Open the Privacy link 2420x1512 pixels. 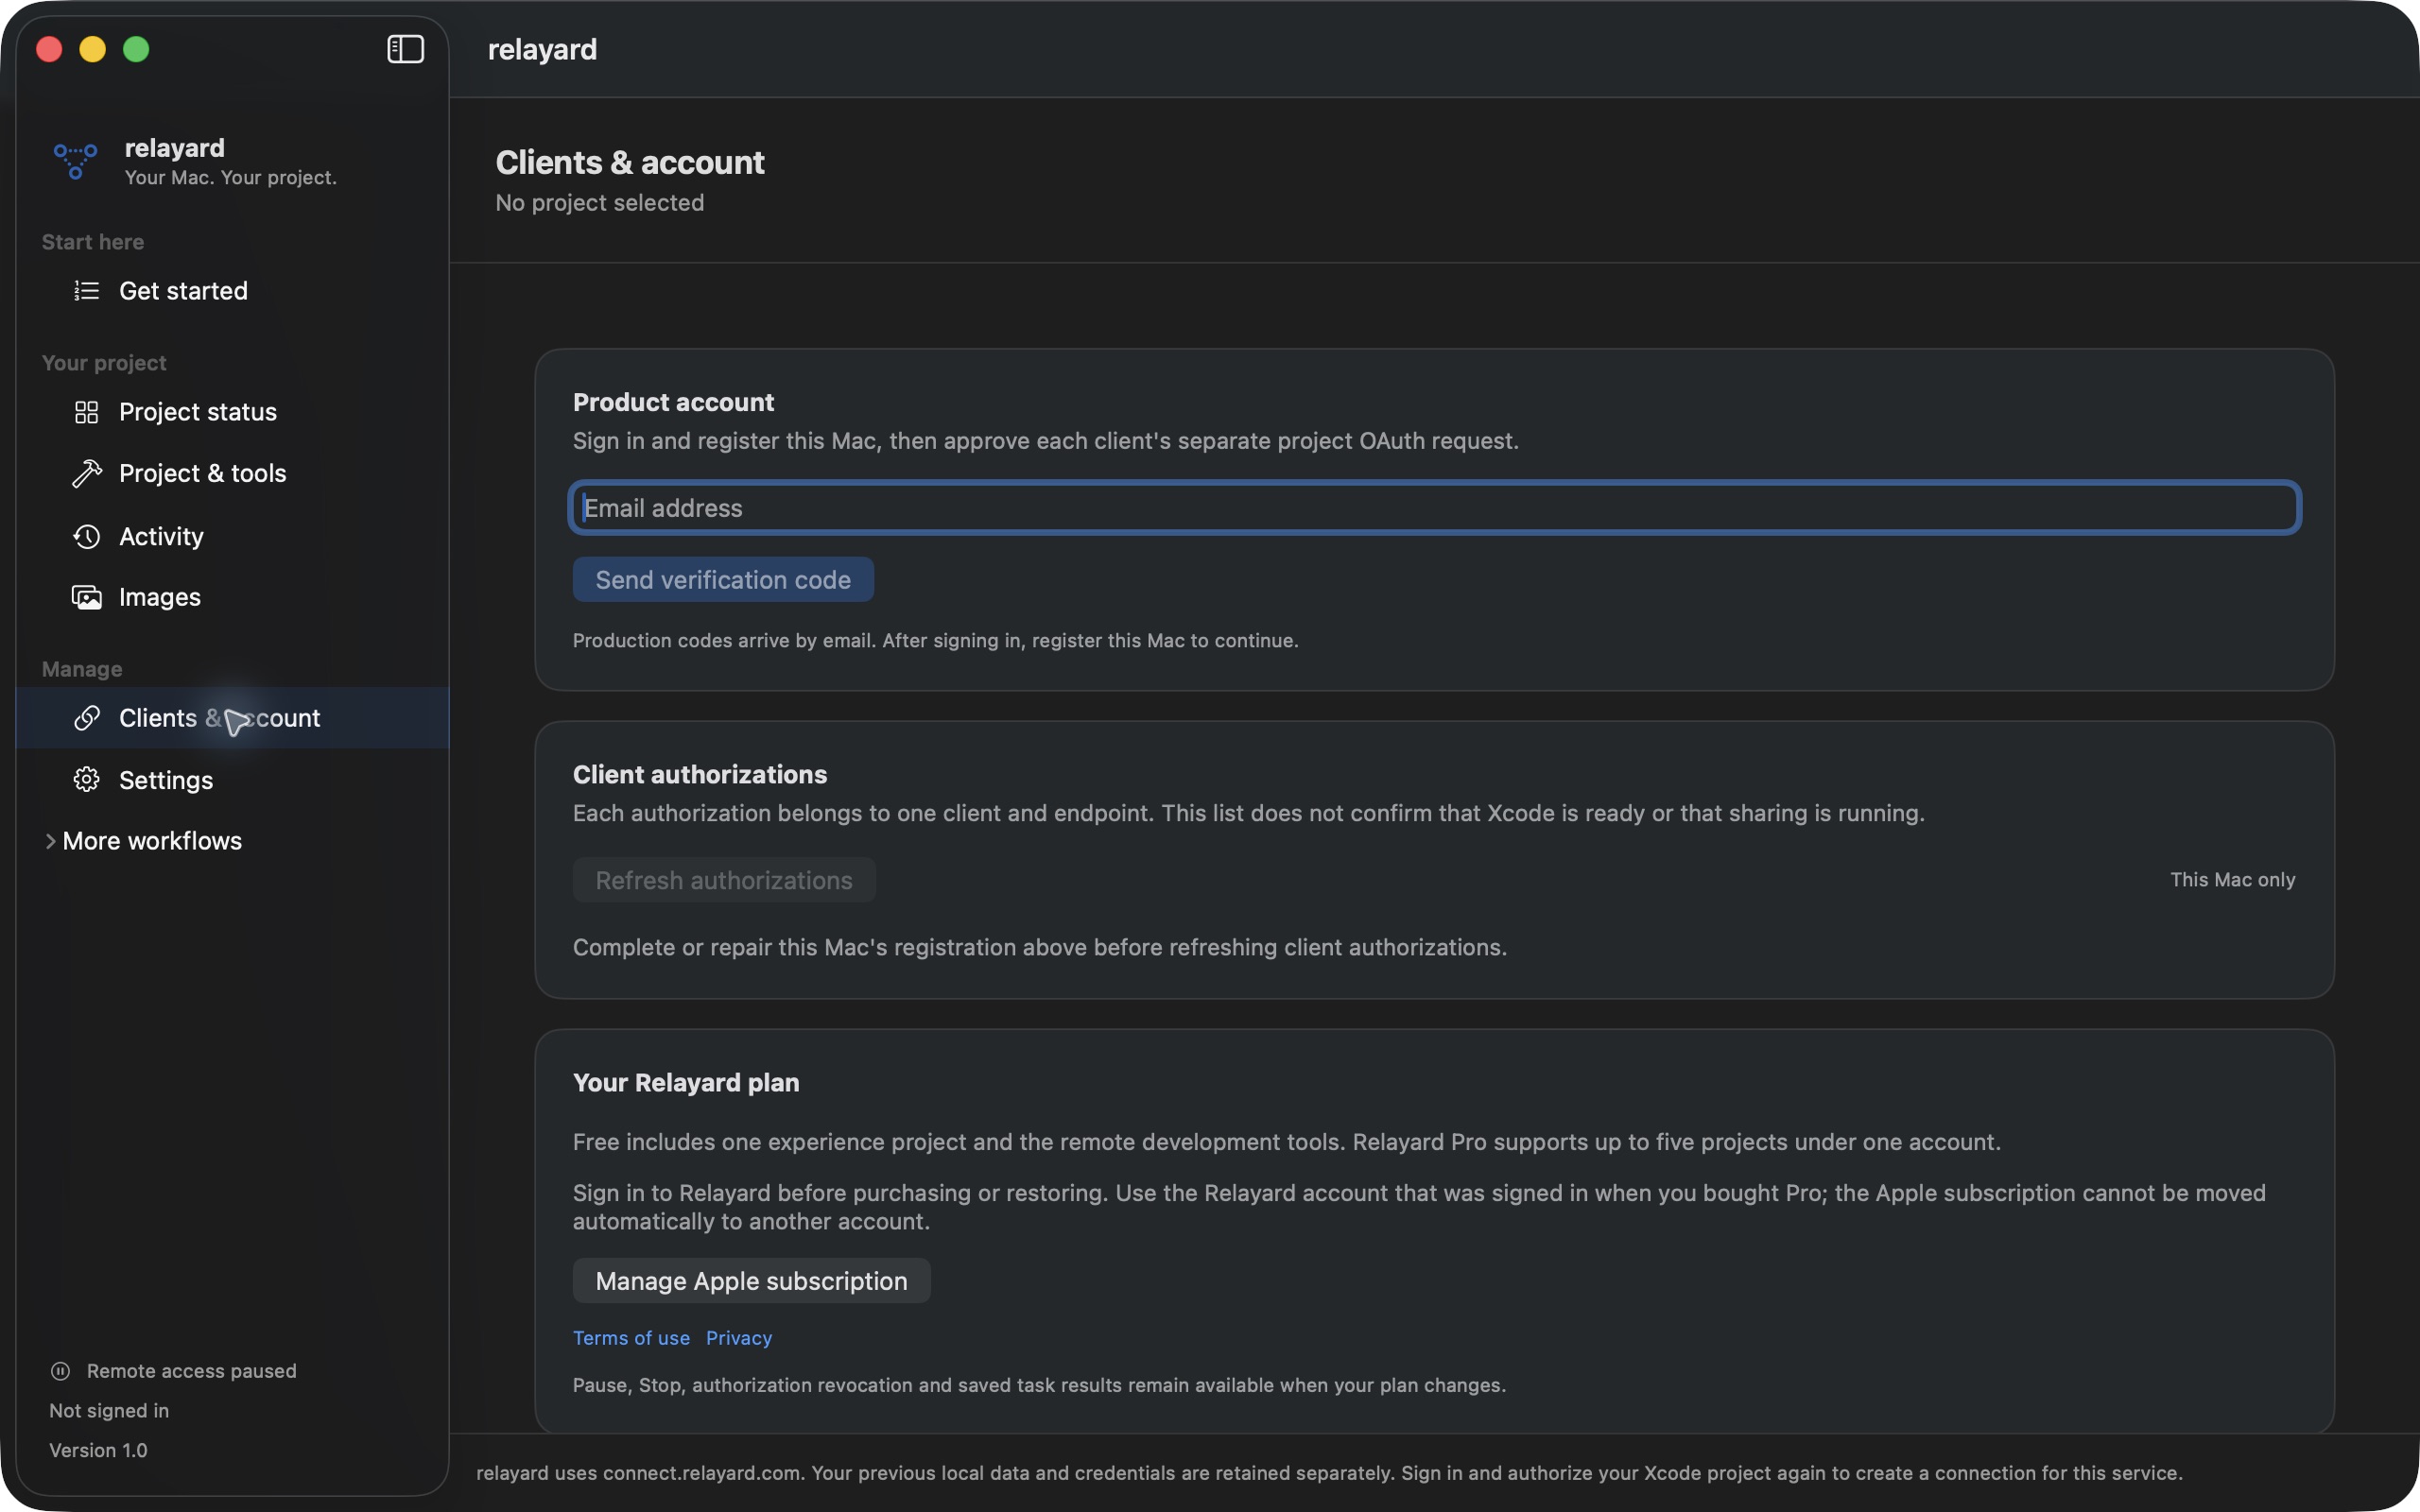pos(739,1338)
